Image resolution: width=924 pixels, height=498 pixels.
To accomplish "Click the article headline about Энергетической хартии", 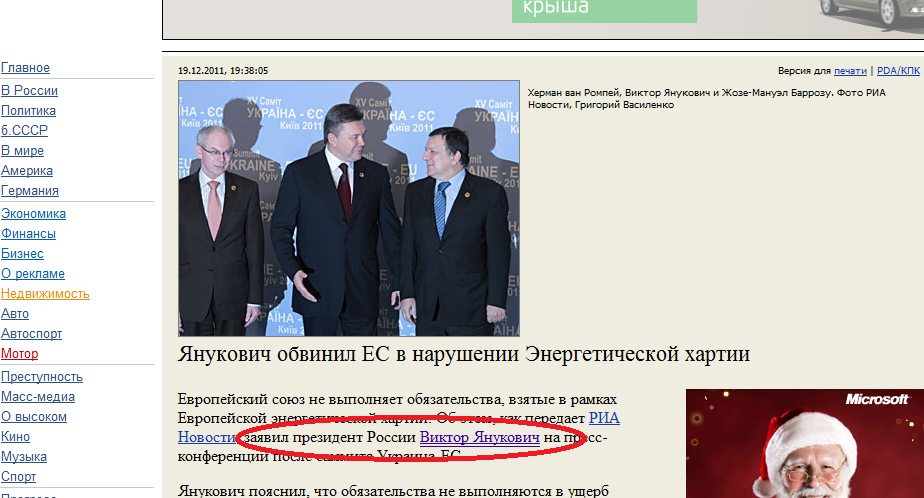I will (x=464, y=354).
